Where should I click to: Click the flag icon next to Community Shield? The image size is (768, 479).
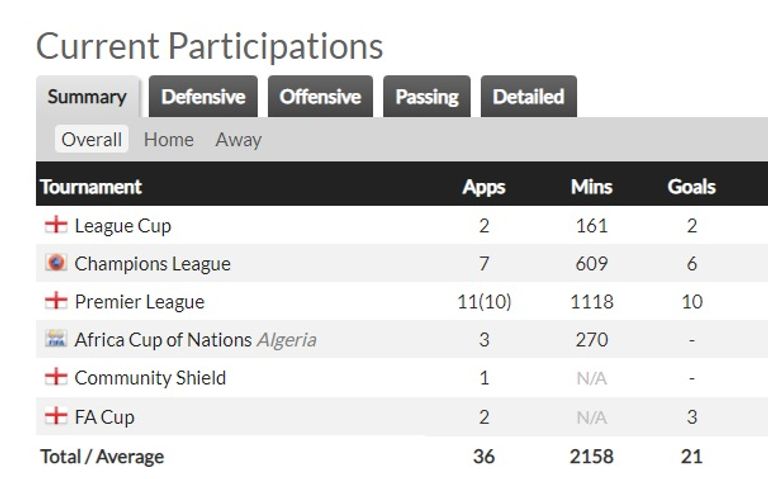point(56,377)
